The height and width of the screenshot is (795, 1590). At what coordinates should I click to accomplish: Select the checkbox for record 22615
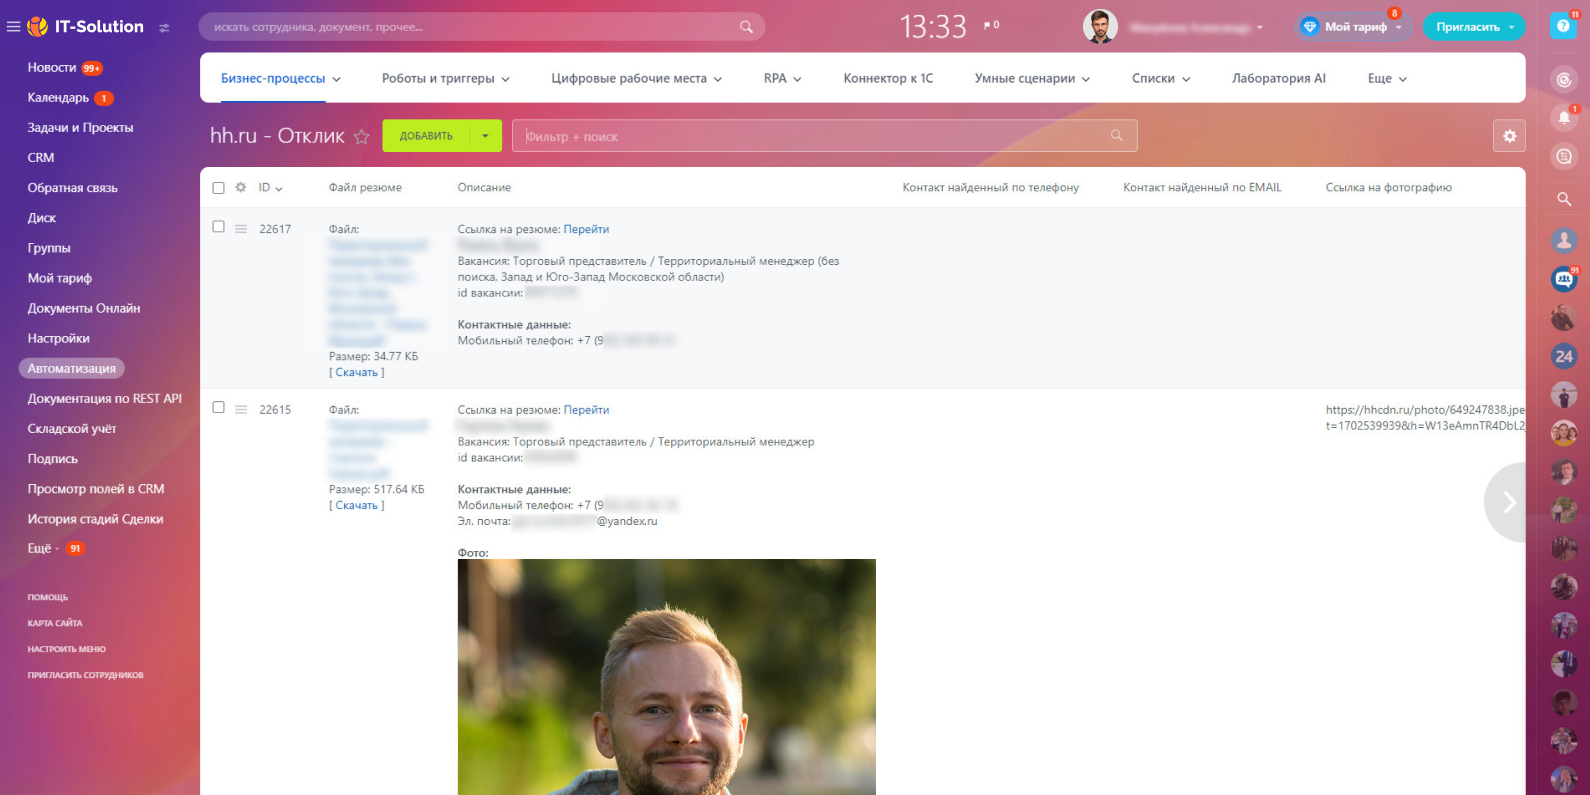(218, 407)
